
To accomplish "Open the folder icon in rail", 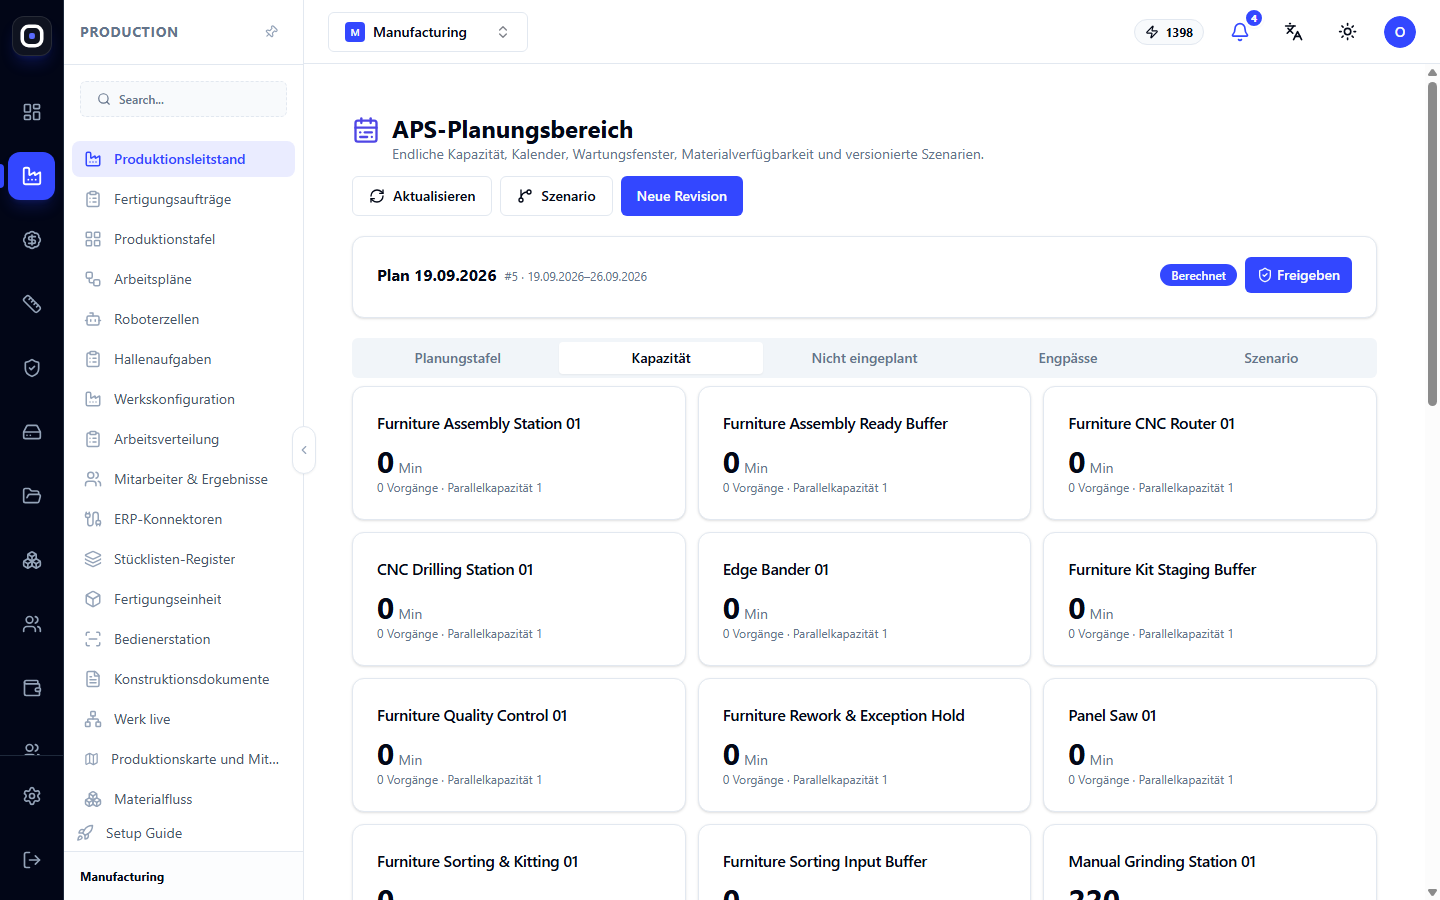I will tap(32, 496).
